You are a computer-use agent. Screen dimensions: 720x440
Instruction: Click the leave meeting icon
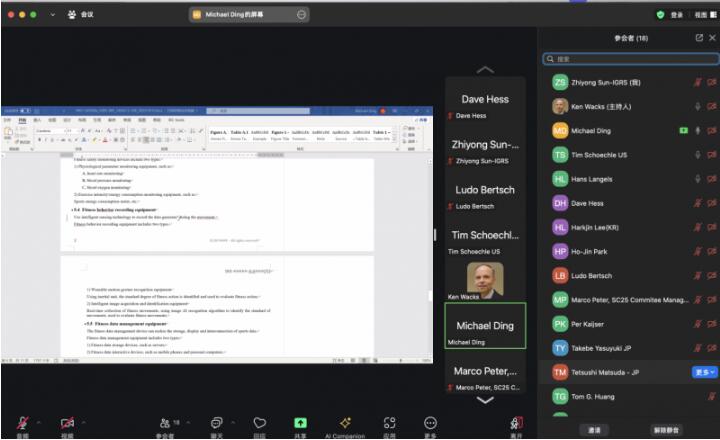(x=516, y=424)
